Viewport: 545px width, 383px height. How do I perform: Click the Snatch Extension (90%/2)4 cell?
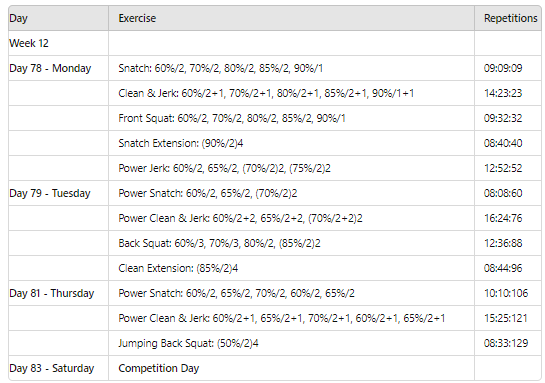click(291, 143)
